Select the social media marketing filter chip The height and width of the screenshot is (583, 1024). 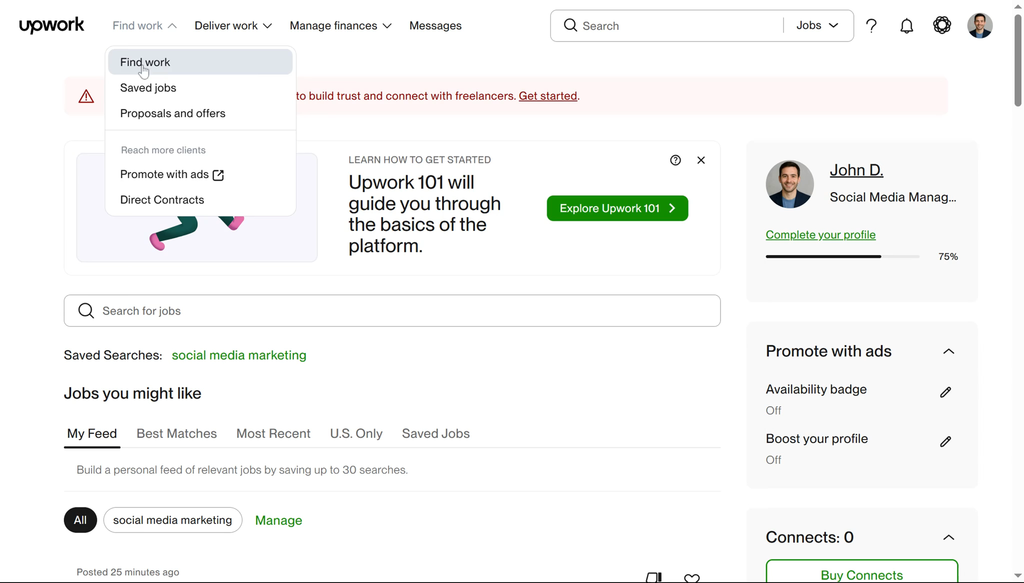(172, 520)
